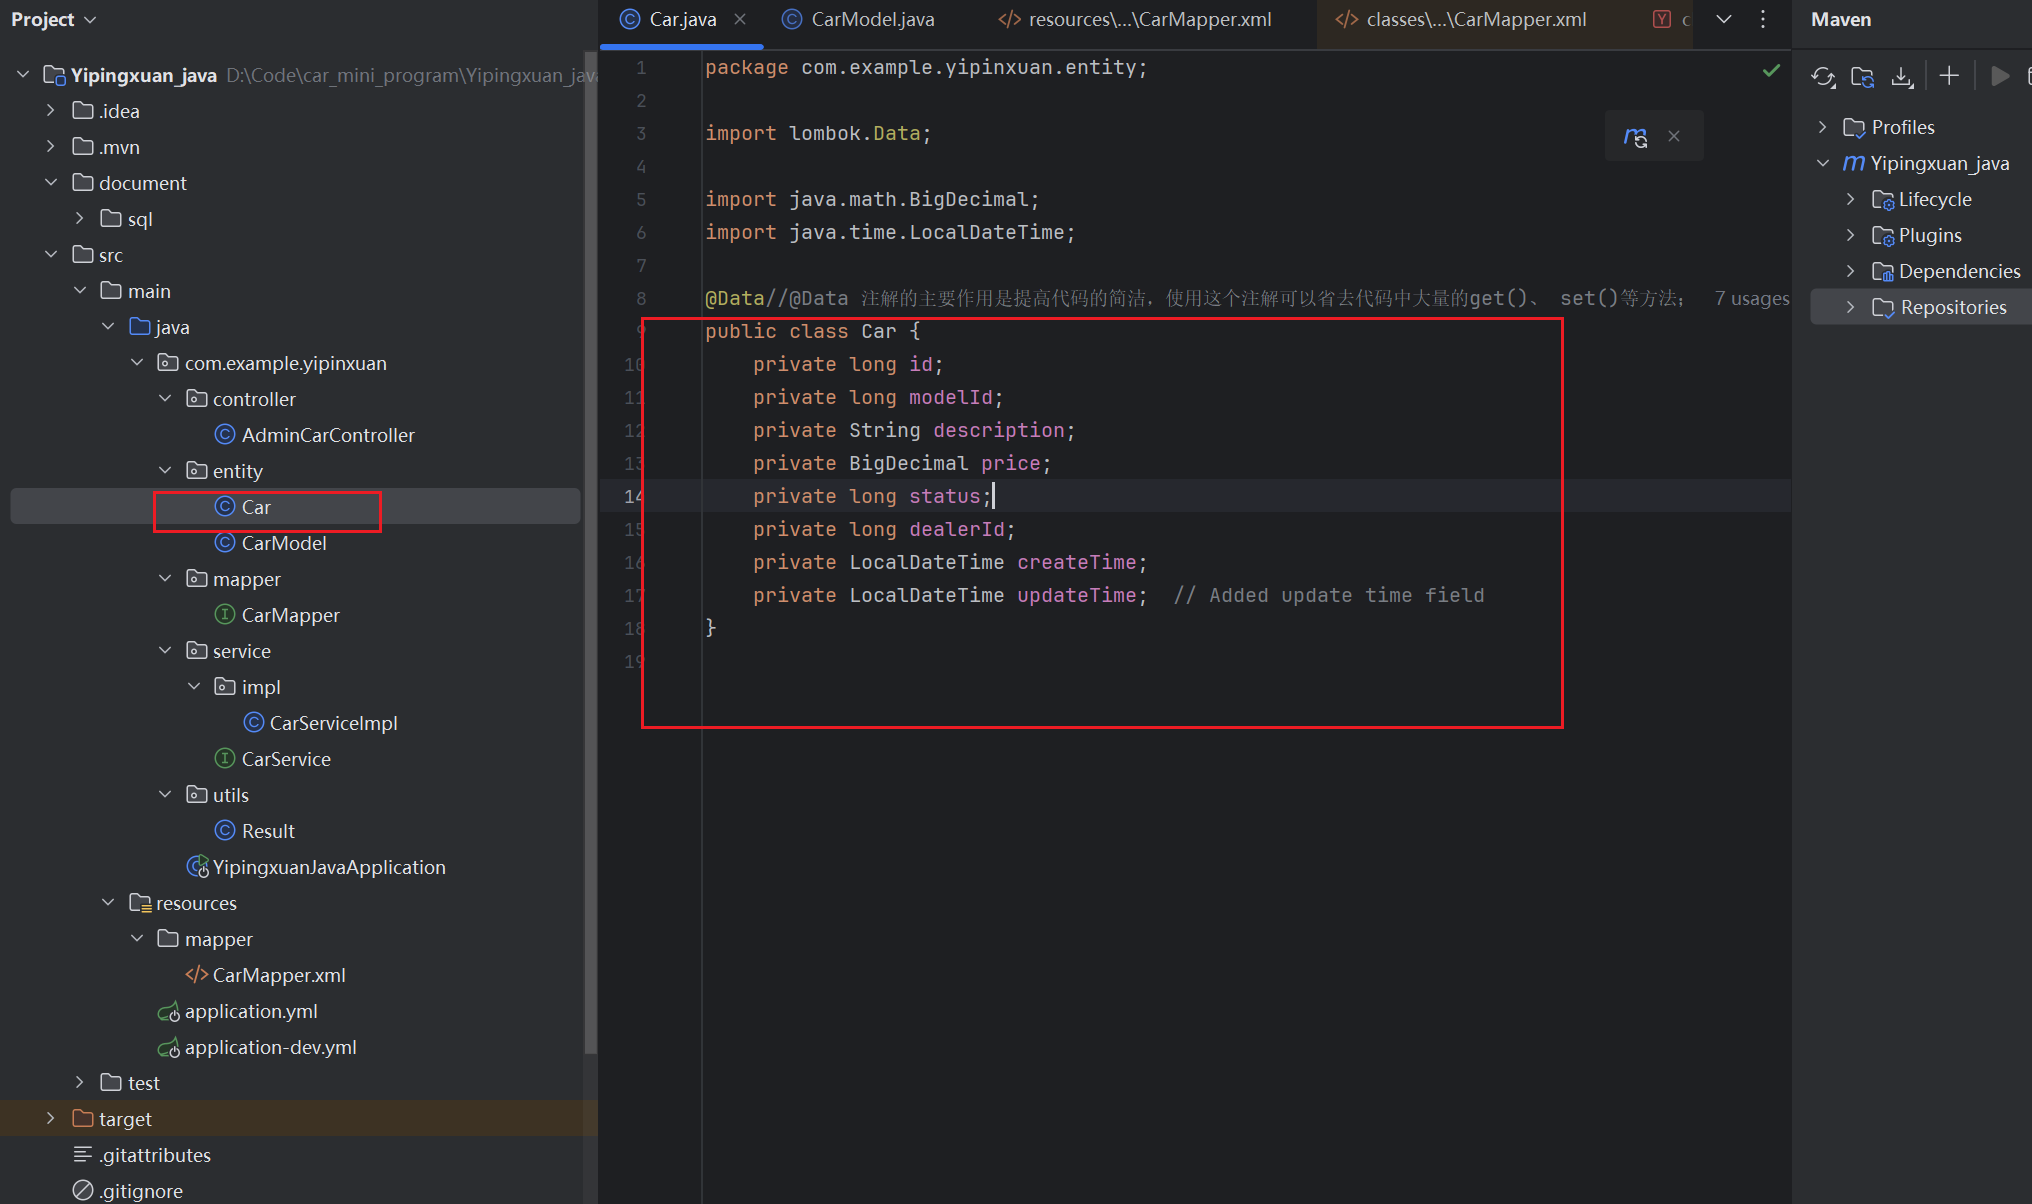Switch to resources CarMapper.xml tab
Screen dimensions: 2032x1204
[x=1149, y=19]
